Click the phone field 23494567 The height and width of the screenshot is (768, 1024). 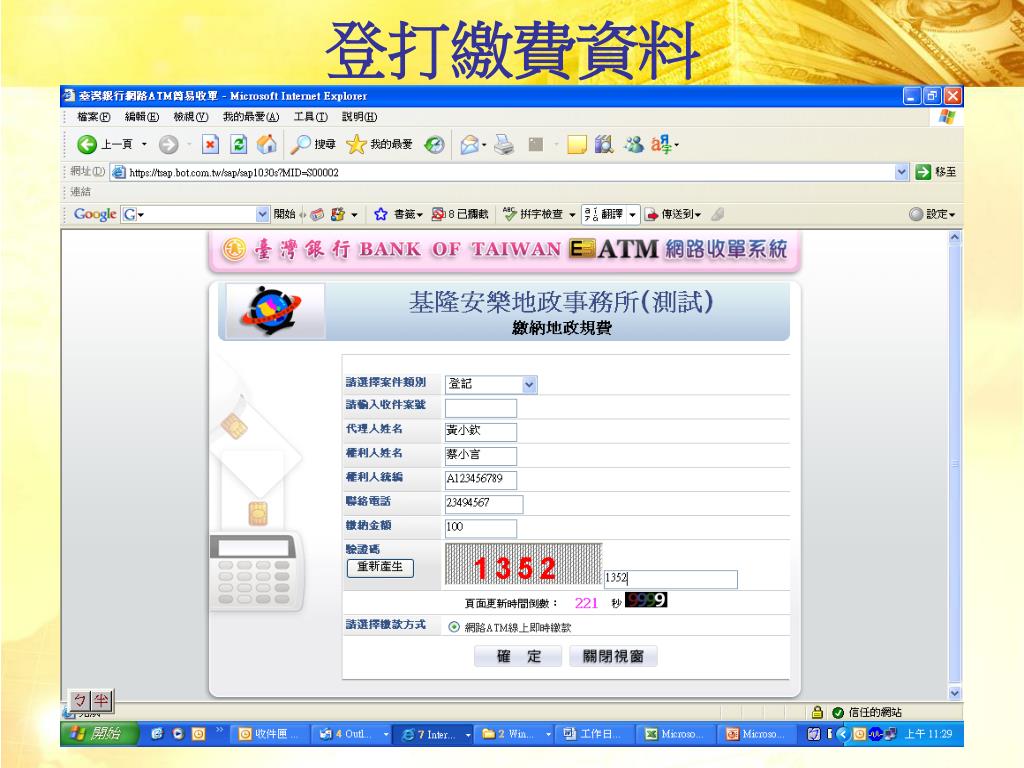[484, 504]
